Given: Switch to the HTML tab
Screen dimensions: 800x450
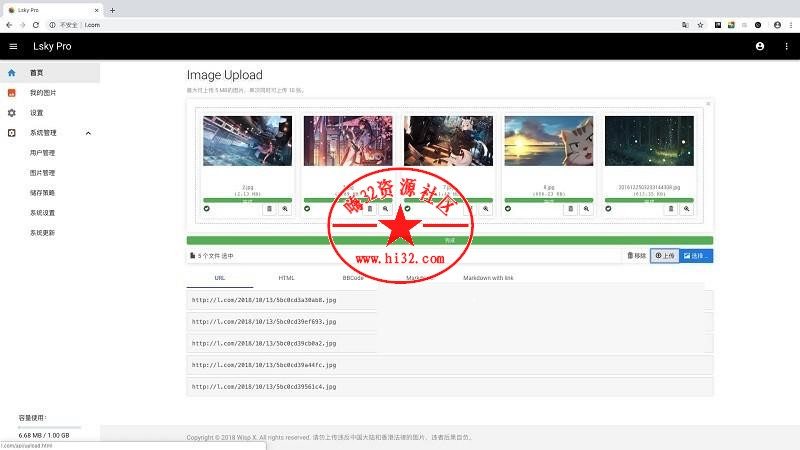Looking at the screenshot, I should coord(286,278).
